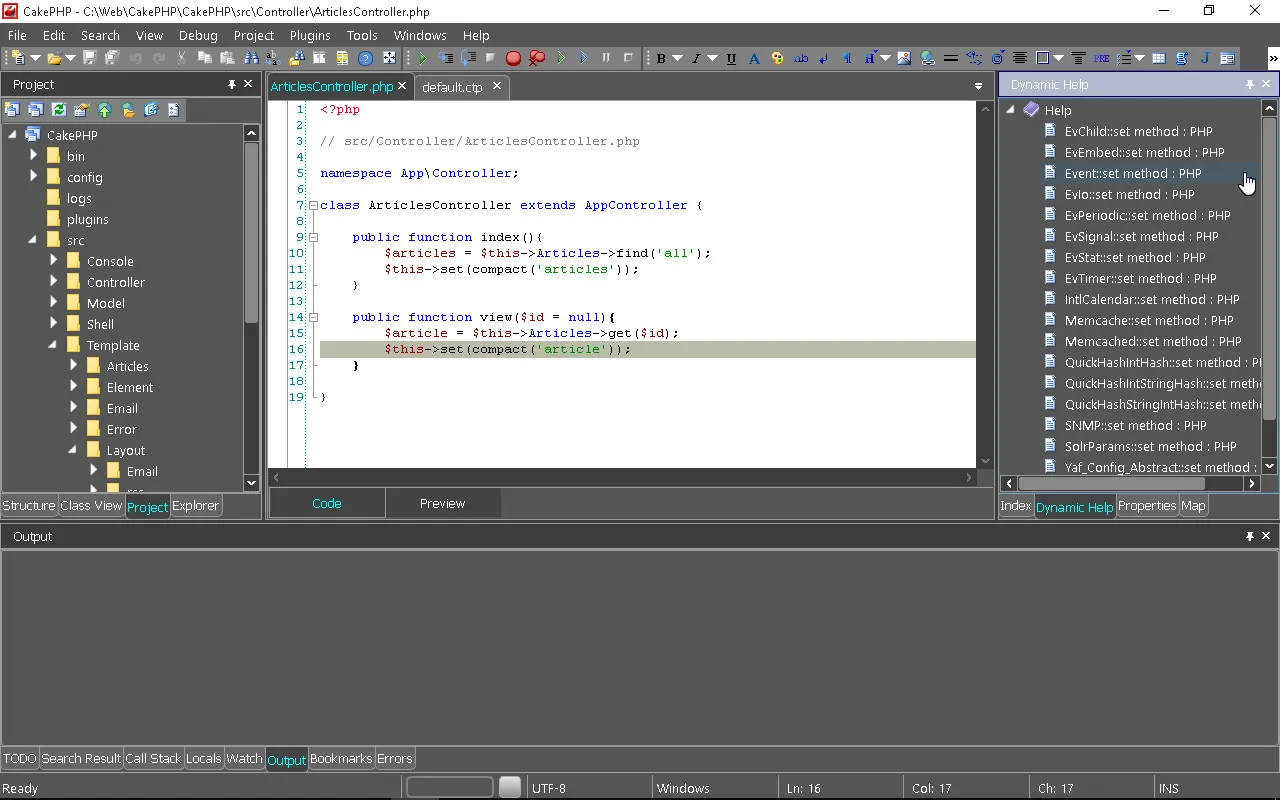Screen dimensions: 1280x800
Task: Click the Find binoculars icon in the toolbar
Action: point(252,58)
